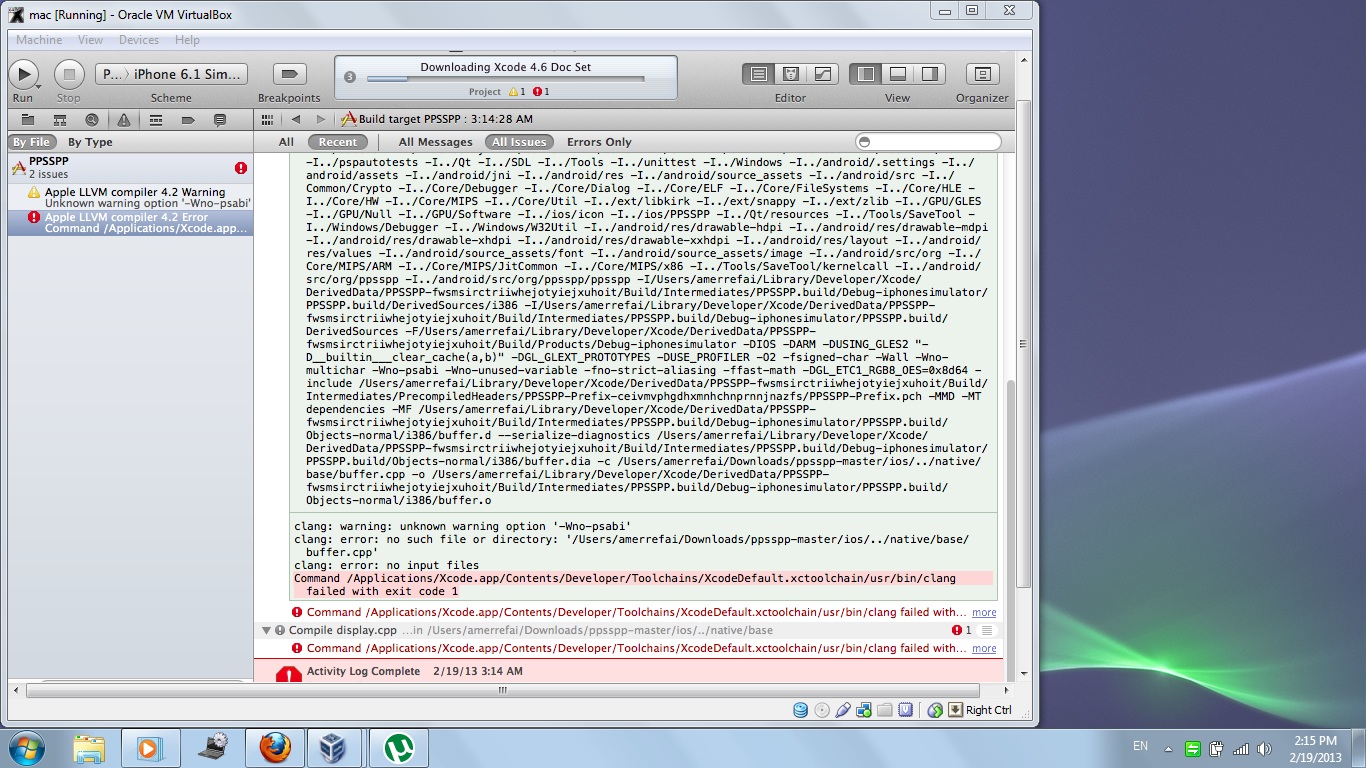Screen dimensions: 1366x768
Task: Select the Issue navigator warning triangle icon
Action: [x=123, y=120]
